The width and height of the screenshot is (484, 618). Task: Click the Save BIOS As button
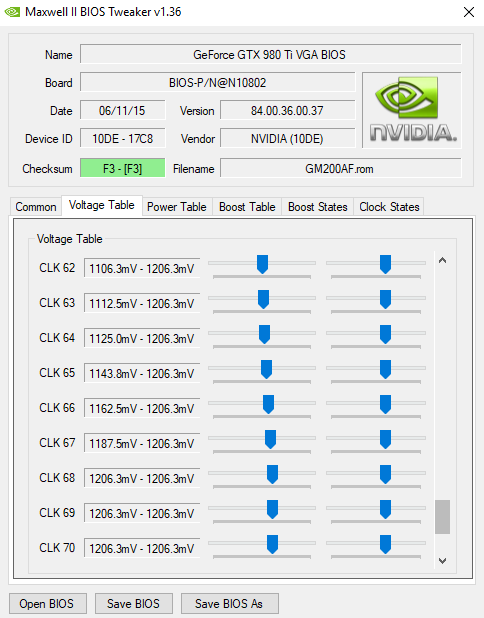(x=229, y=603)
